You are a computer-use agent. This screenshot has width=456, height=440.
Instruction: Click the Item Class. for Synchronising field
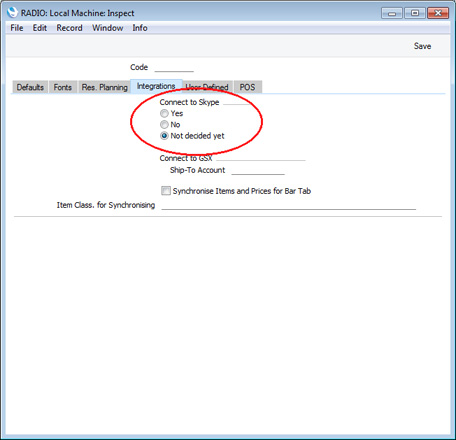coord(289,205)
